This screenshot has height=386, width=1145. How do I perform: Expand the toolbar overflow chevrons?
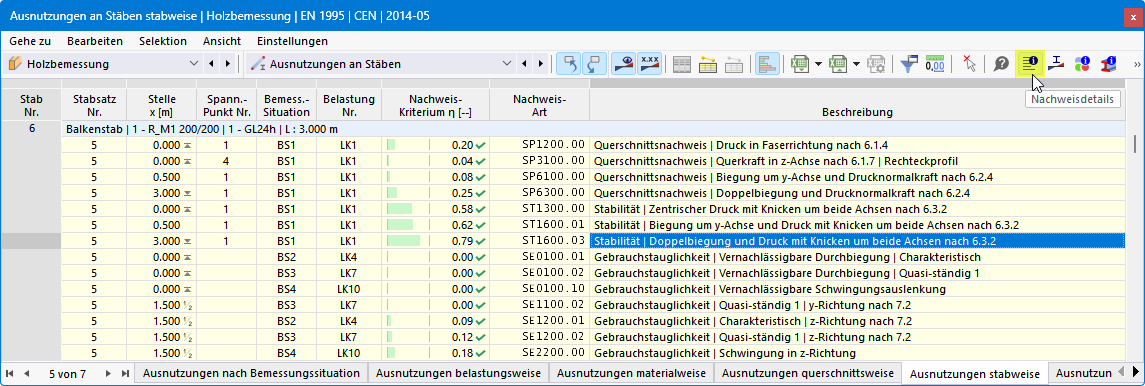coord(1136,64)
